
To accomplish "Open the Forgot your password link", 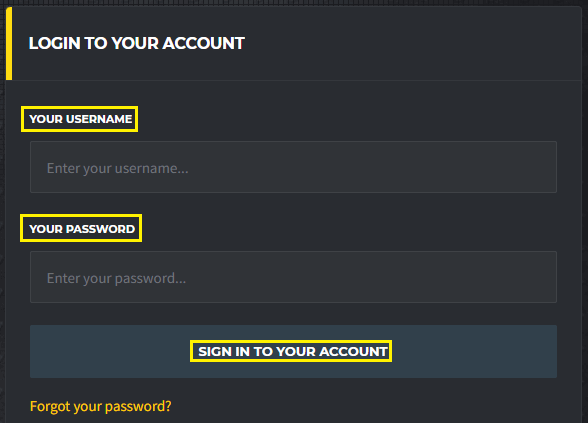I will (100, 406).
